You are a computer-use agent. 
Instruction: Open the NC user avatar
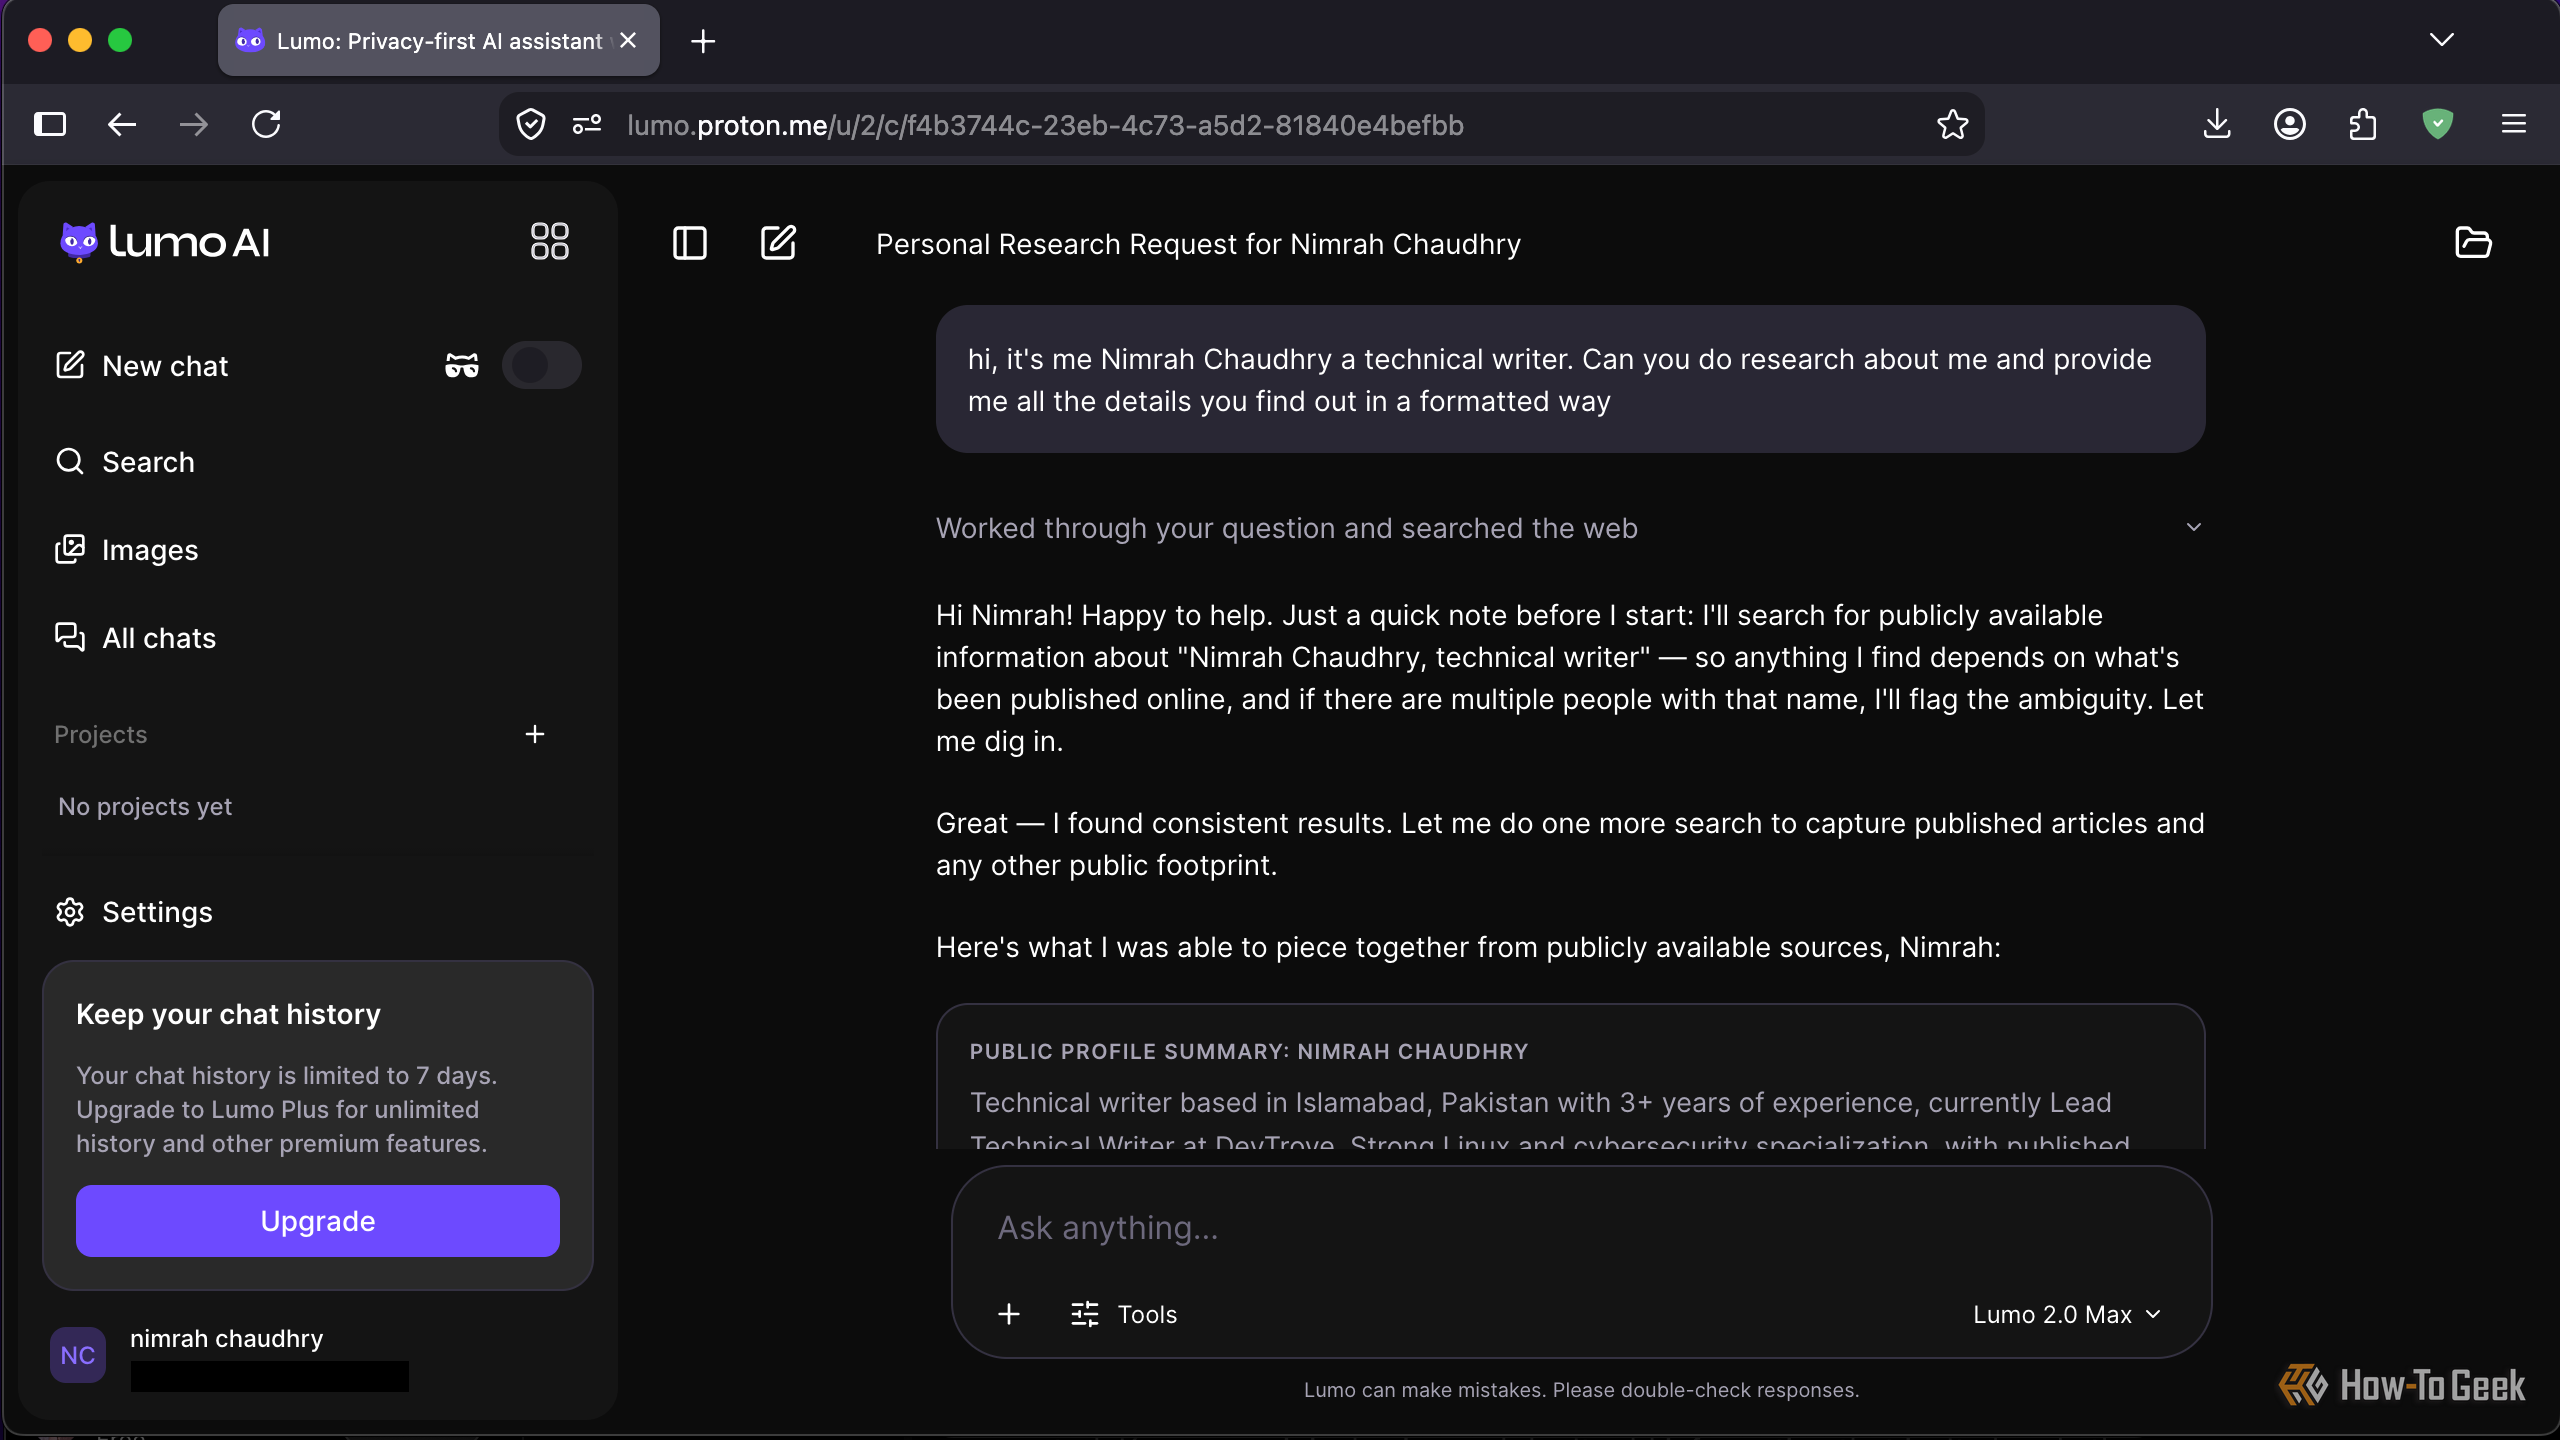[78, 1355]
